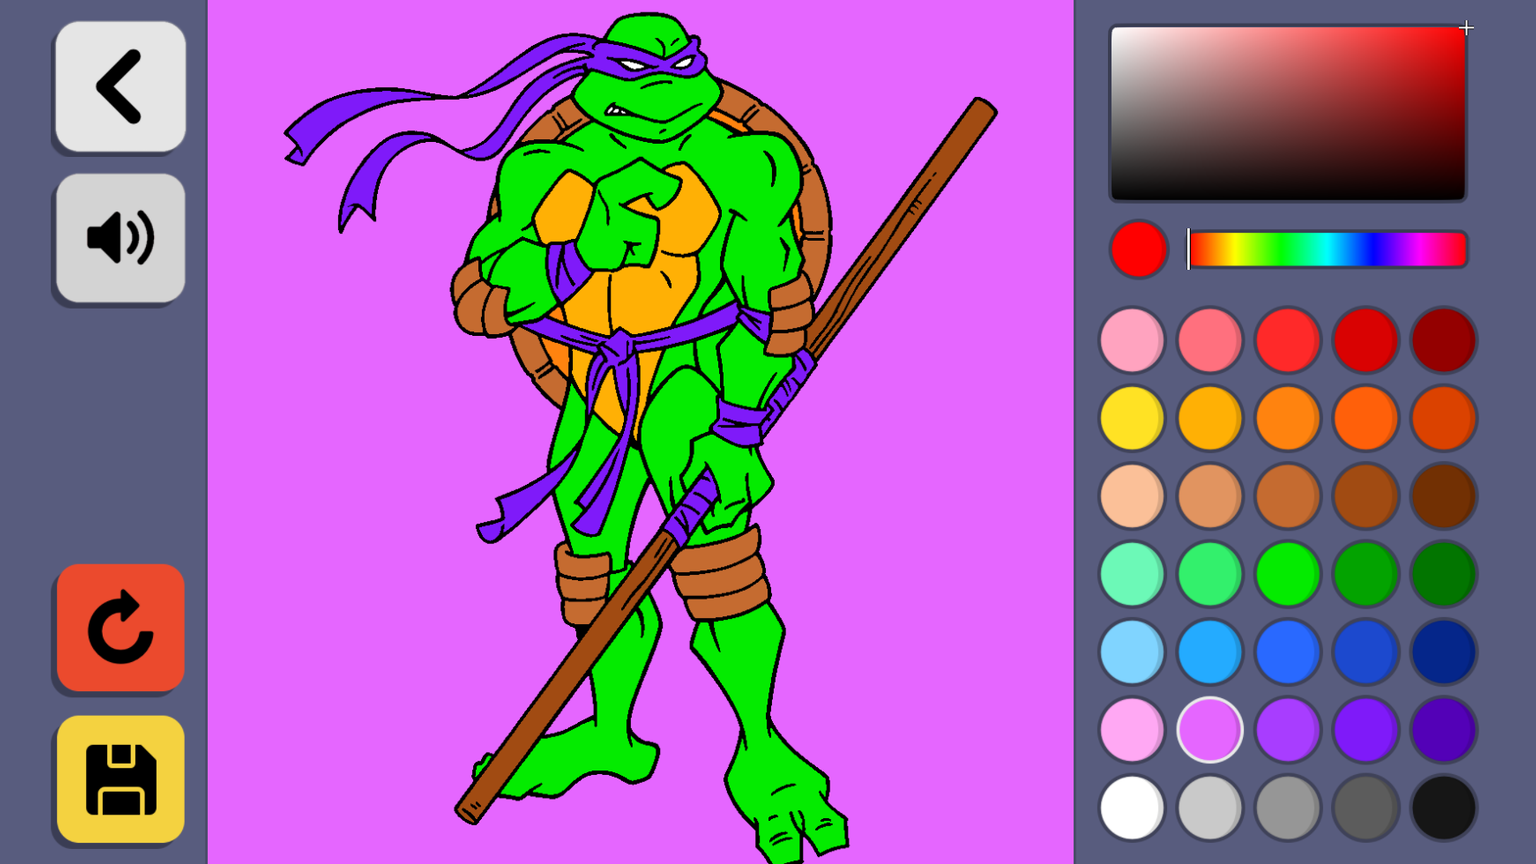1536x864 pixels.
Task: Pick the current red color preview circle
Action: click(1138, 249)
